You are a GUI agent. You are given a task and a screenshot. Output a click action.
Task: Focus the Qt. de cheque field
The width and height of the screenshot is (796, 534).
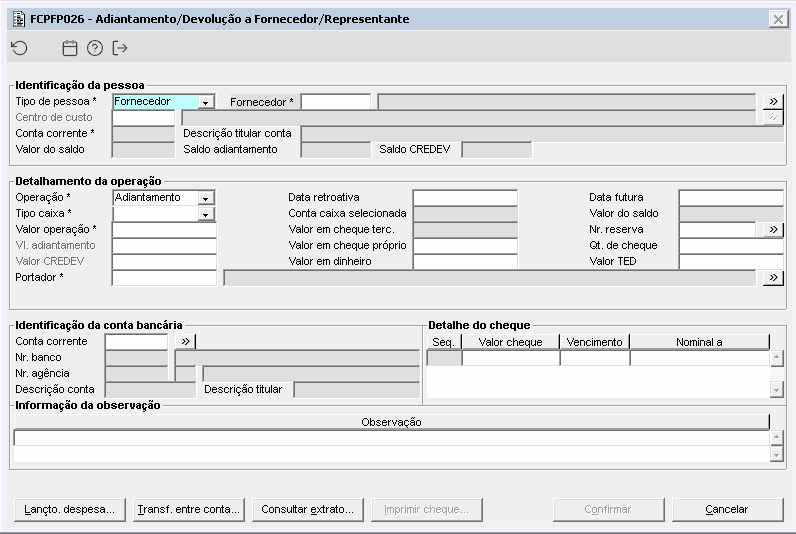(x=731, y=246)
